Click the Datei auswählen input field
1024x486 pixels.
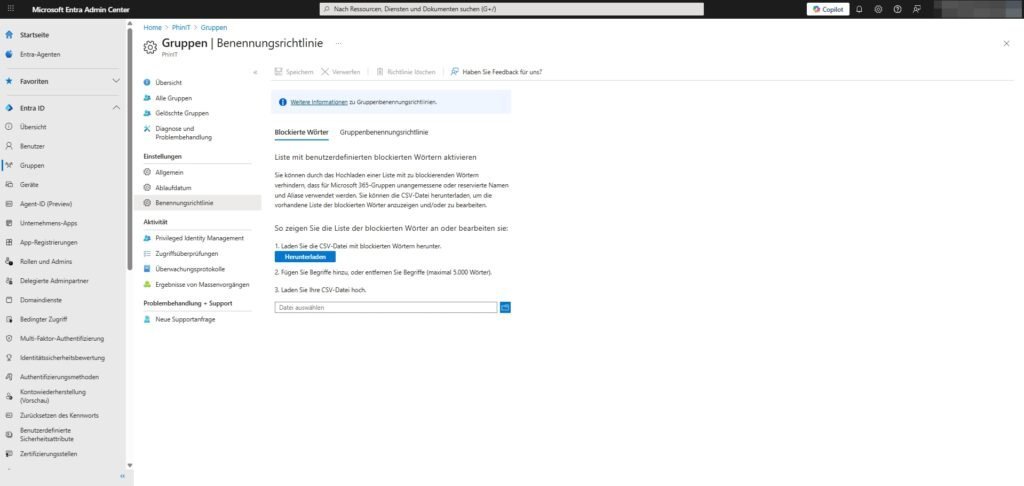[x=385, y=307]
